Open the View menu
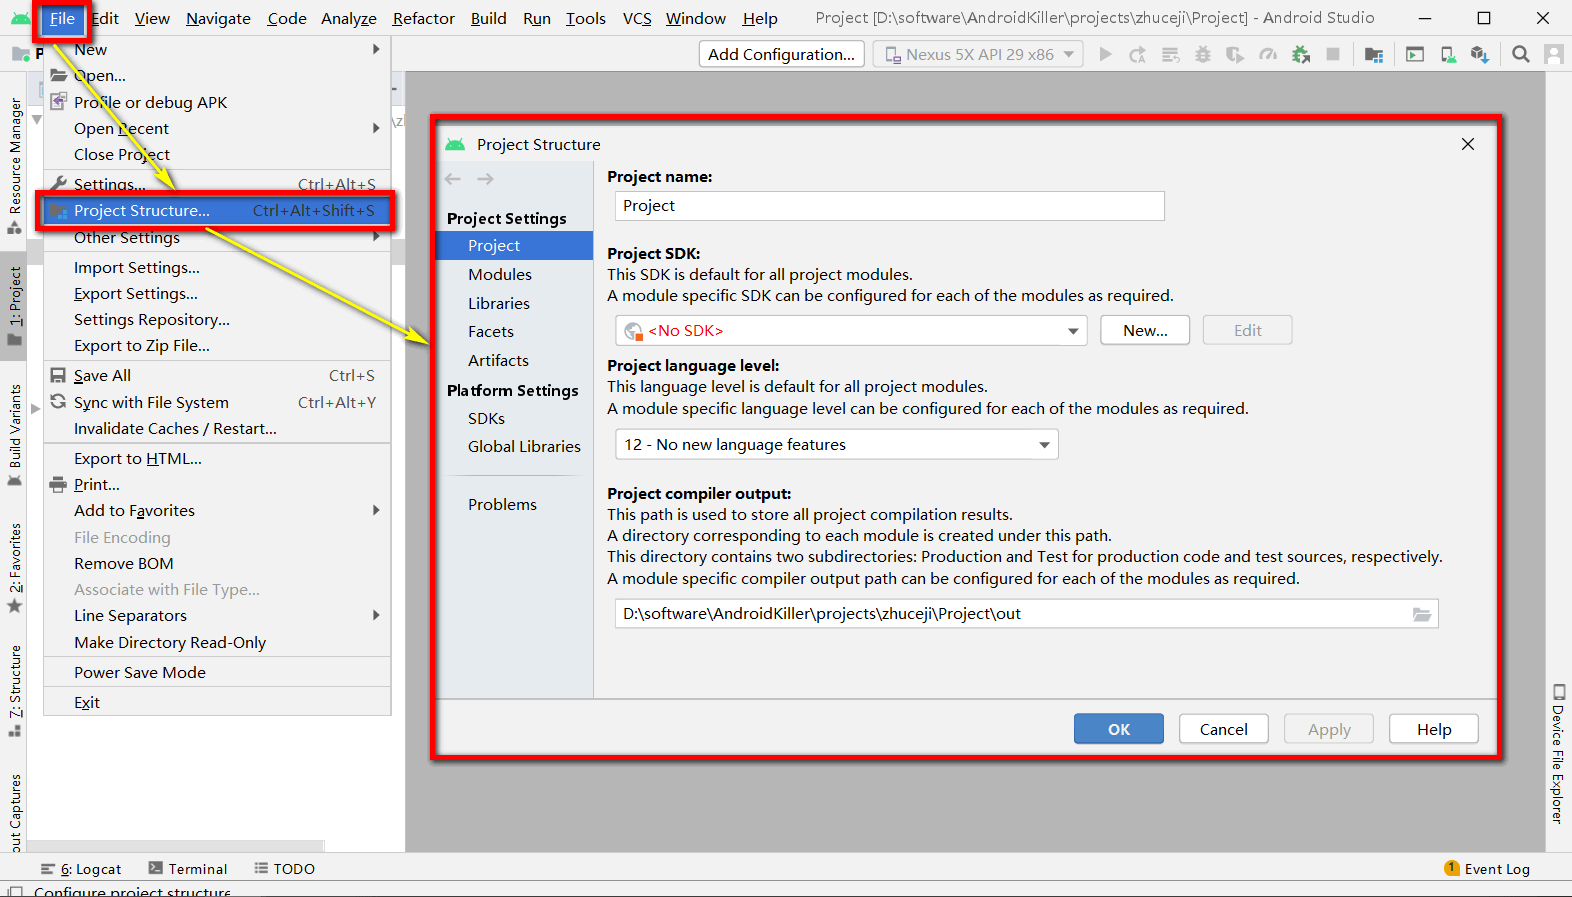Viewport: 1572px width, 897px height. tap(152, 18)
